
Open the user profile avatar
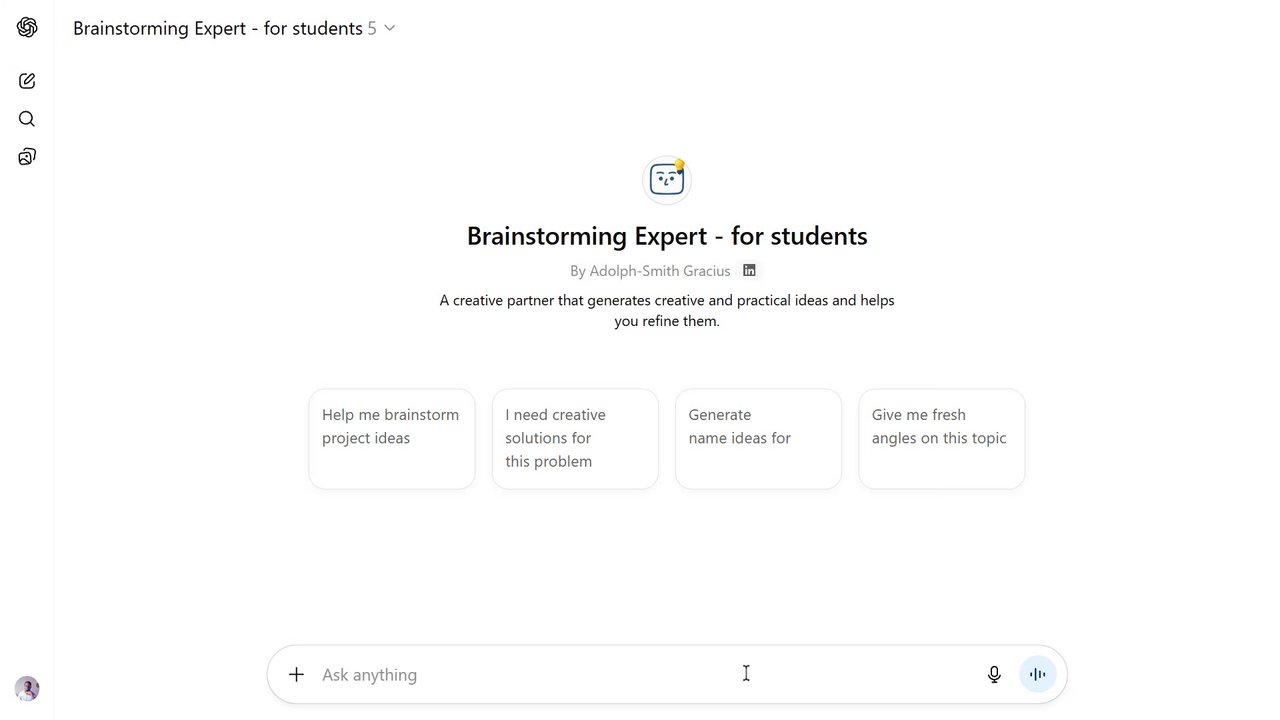(x=27, y=688)
